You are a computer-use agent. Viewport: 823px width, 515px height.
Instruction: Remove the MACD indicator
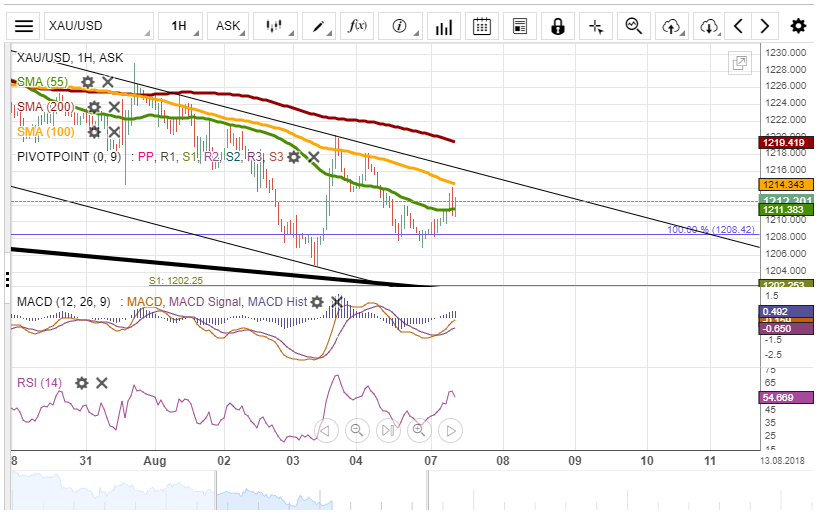[x=337, y=302]
